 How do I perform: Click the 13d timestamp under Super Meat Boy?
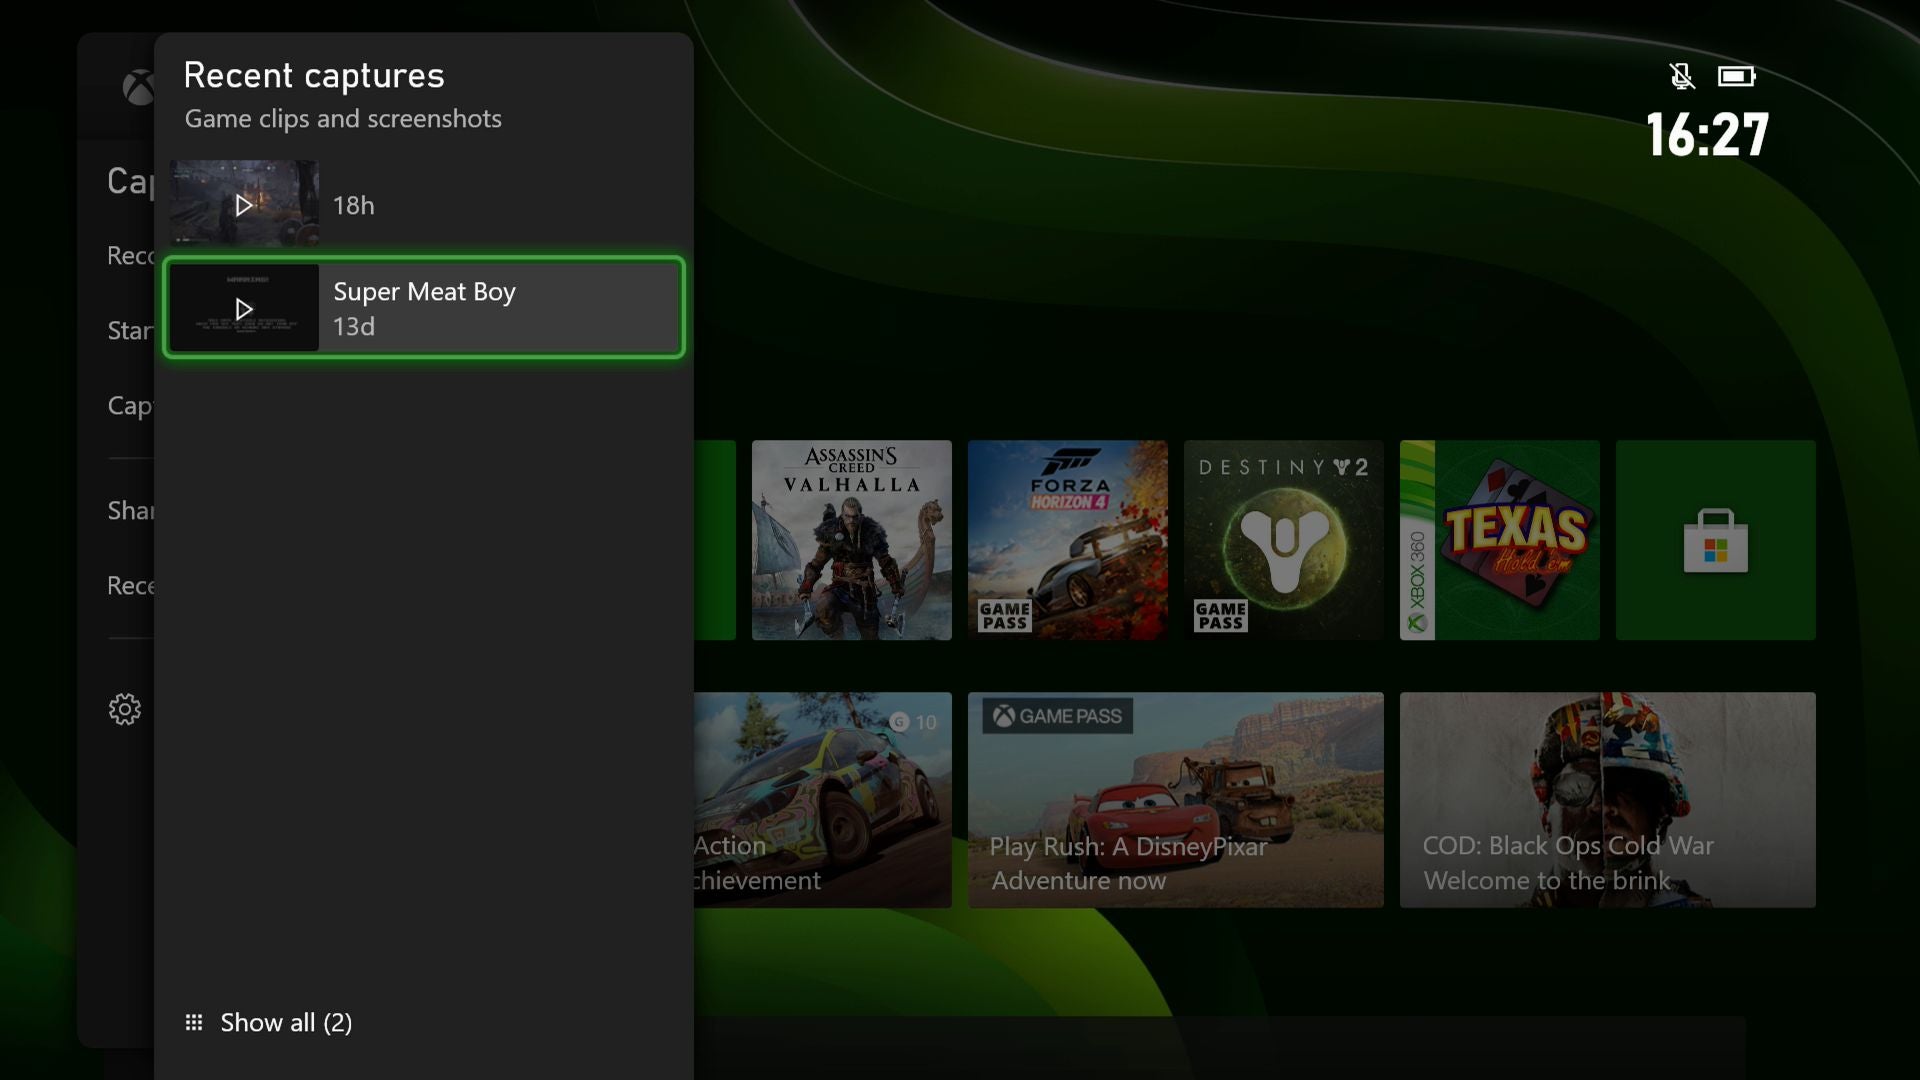click(353, 327)
